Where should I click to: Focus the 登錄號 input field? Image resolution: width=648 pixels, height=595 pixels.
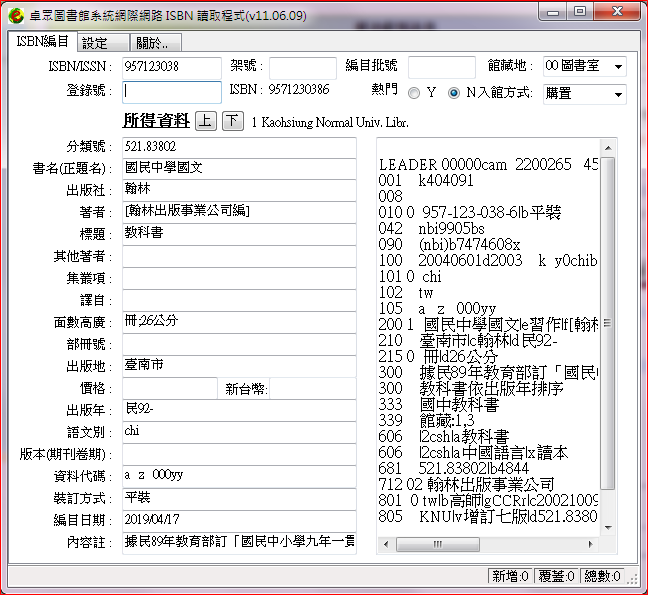(x=172, y=91)
